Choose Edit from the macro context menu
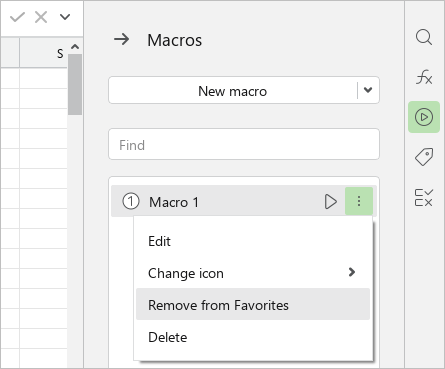445x369 pixels. (253, 241)
